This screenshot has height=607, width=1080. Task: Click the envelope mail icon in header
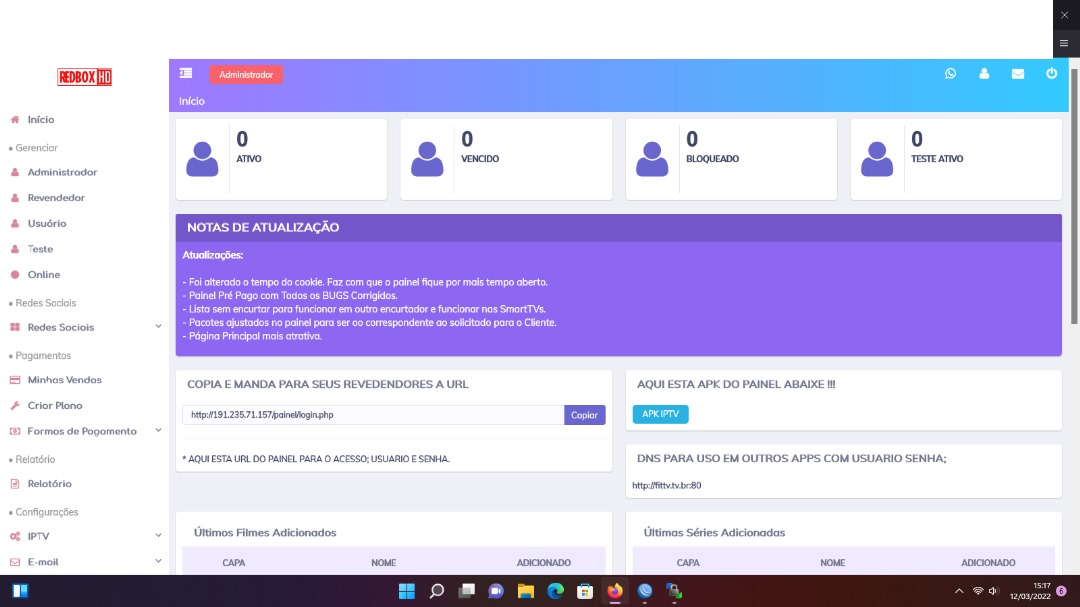click(1018, 73)
